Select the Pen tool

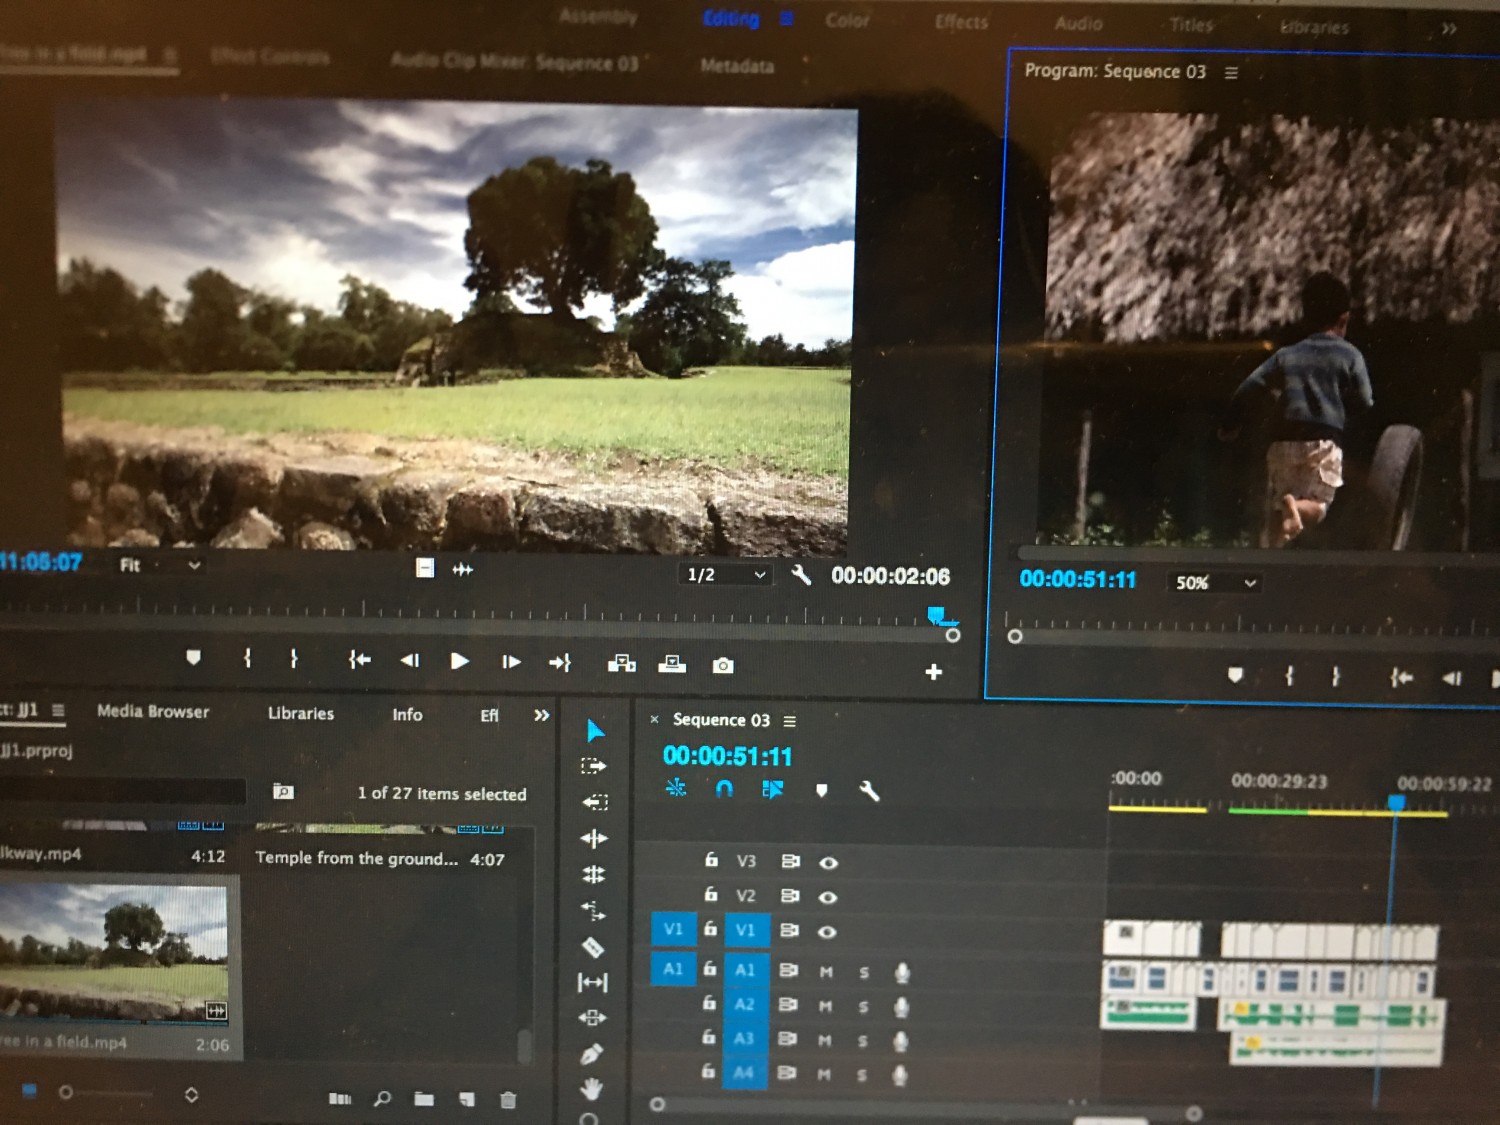click(x=591, y=1053)
